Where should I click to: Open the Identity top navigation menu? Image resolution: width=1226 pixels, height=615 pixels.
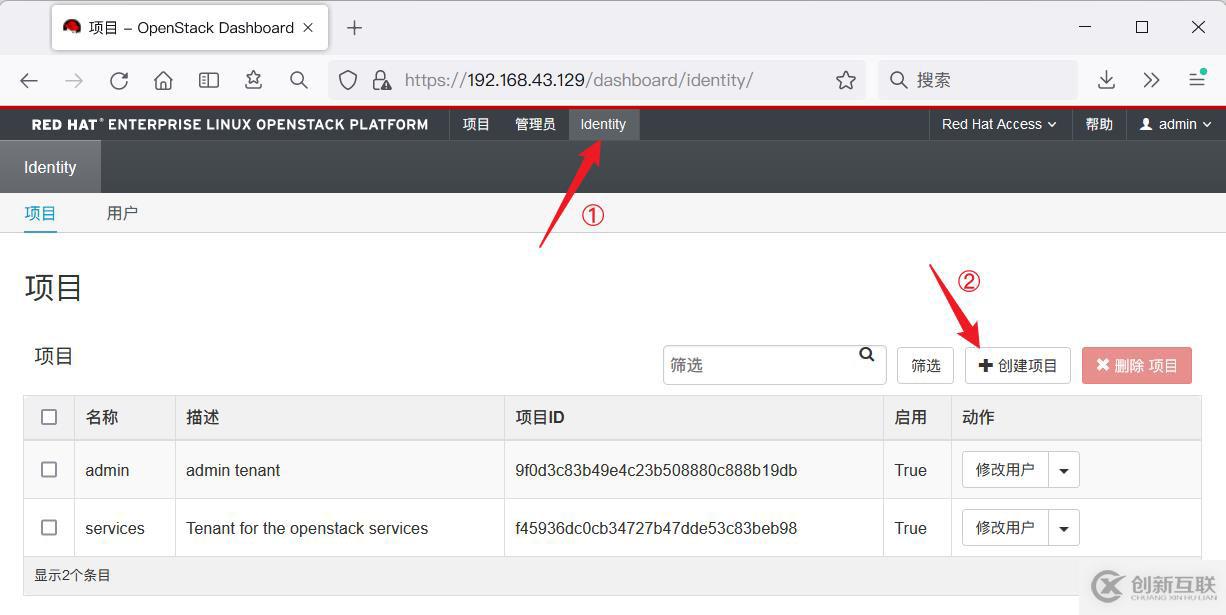click(603, 124)
